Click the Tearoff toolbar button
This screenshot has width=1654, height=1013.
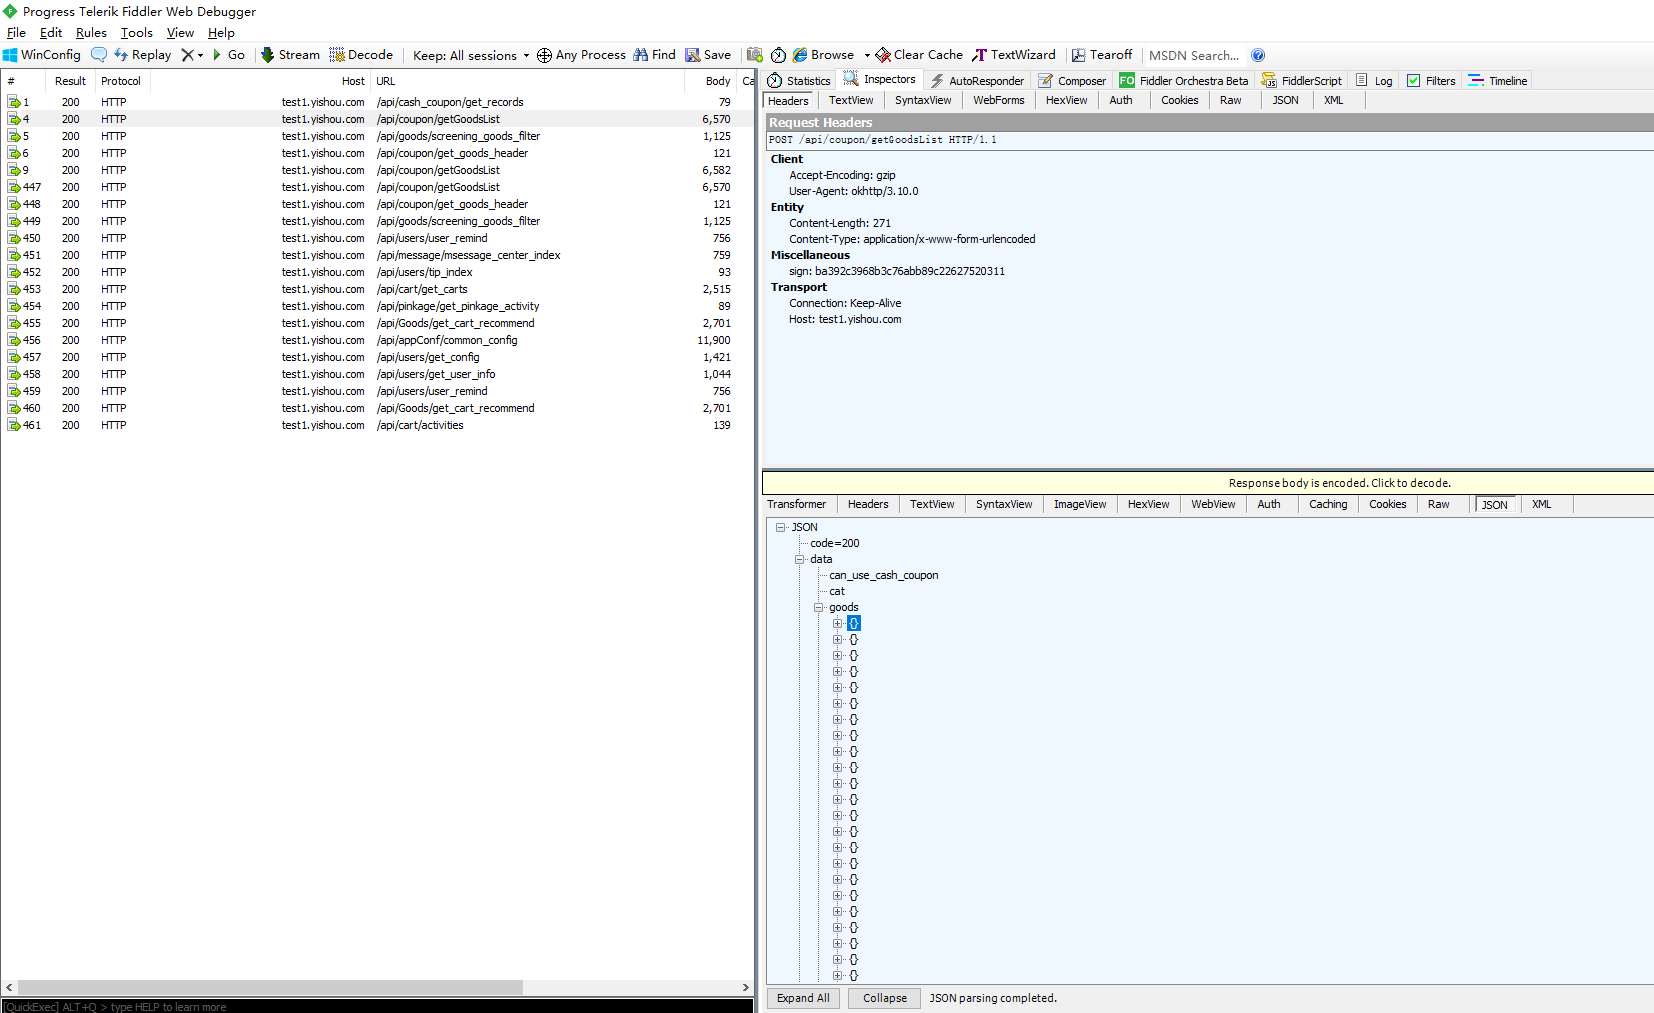coord(1102,55)
